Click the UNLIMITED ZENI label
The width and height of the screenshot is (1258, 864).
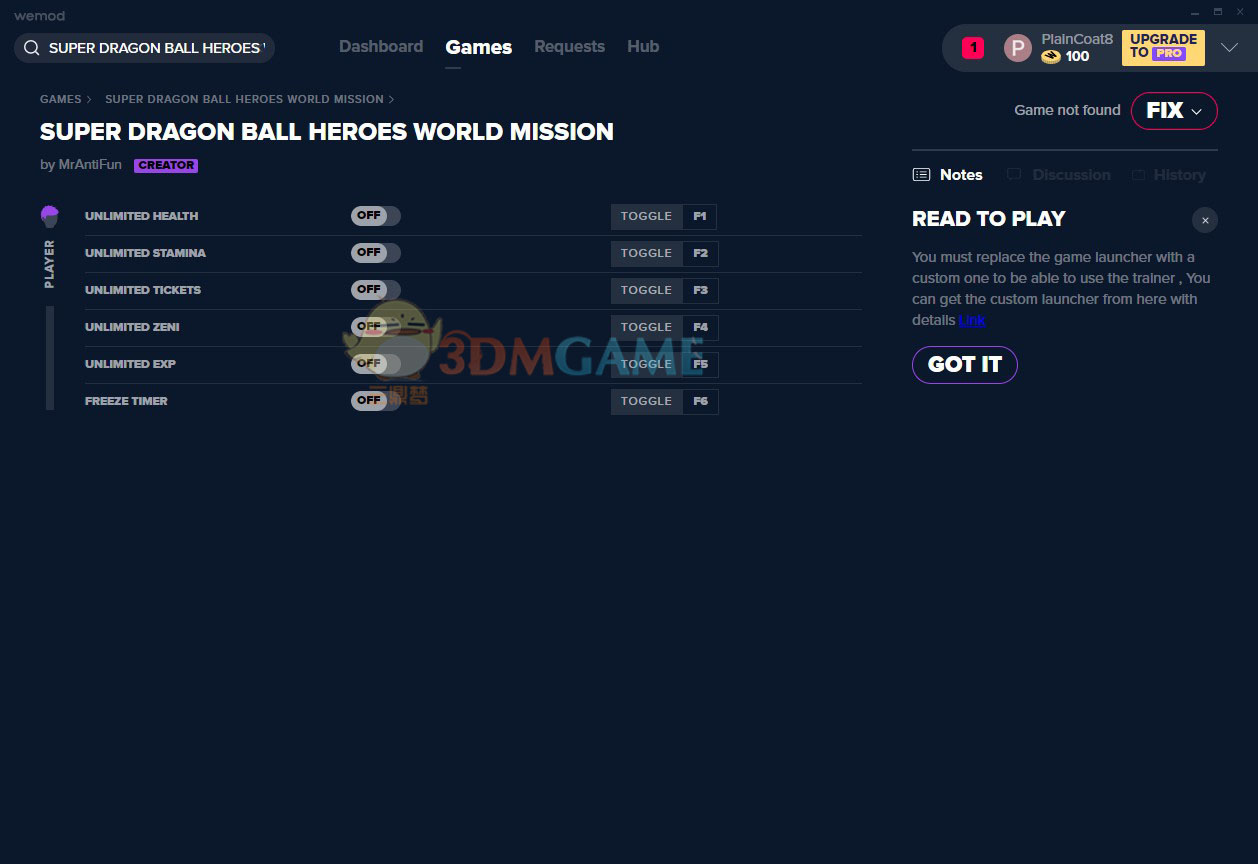pos(132,327)
